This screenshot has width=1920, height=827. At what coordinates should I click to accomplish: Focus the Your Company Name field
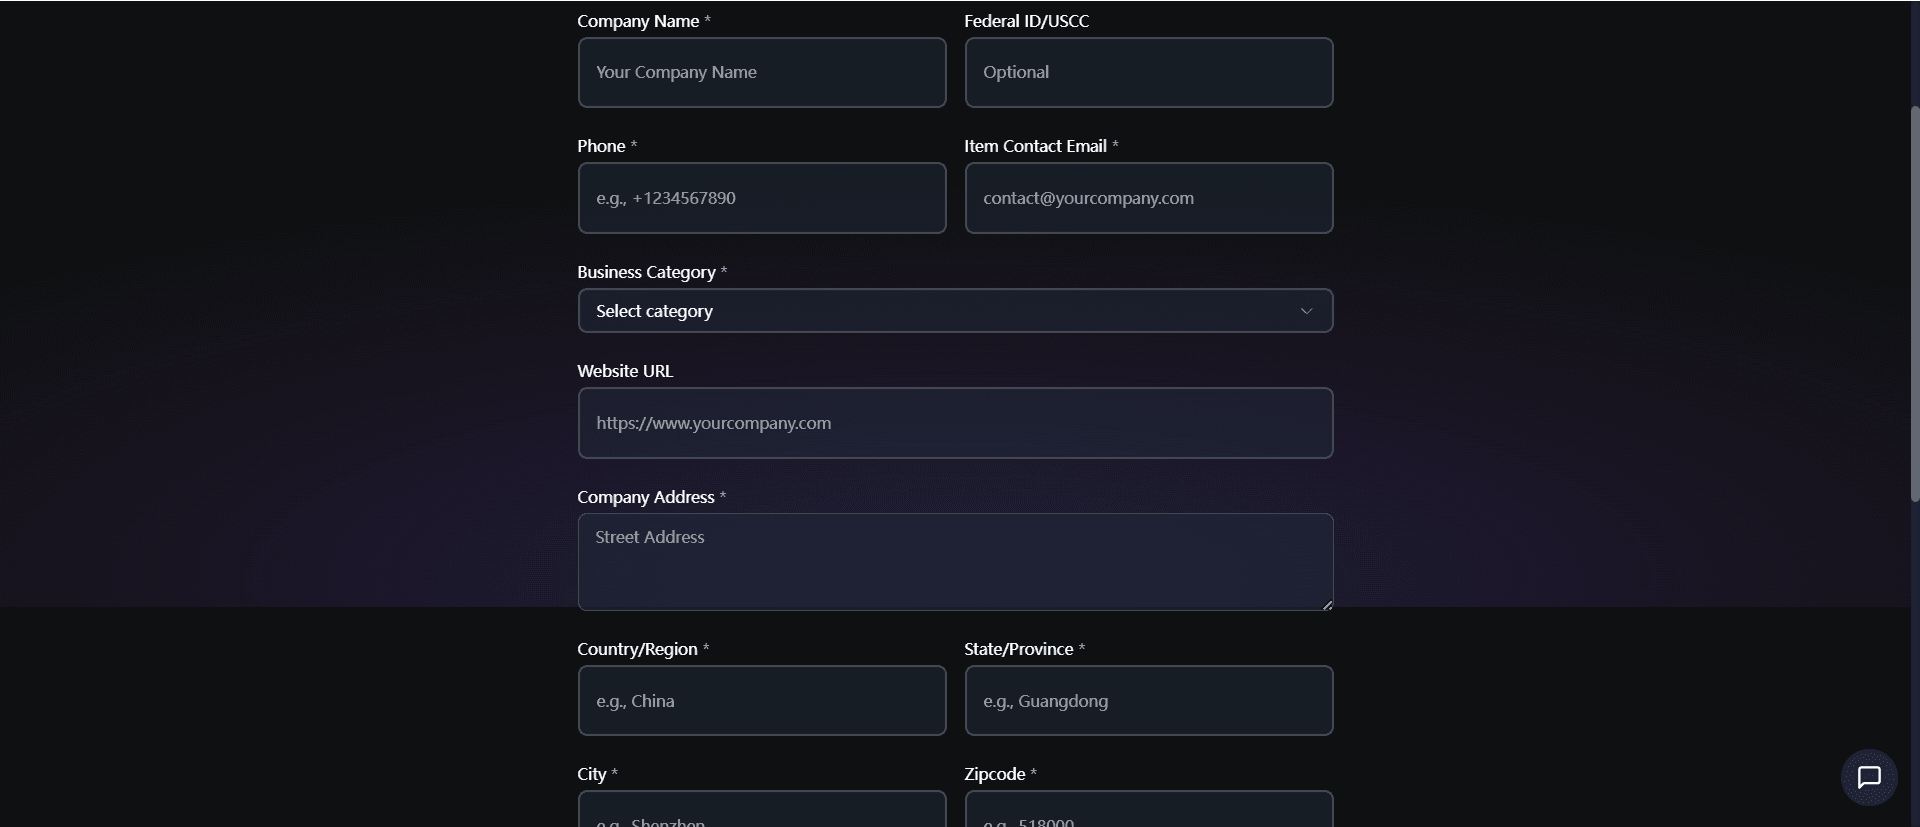point(761,73)
